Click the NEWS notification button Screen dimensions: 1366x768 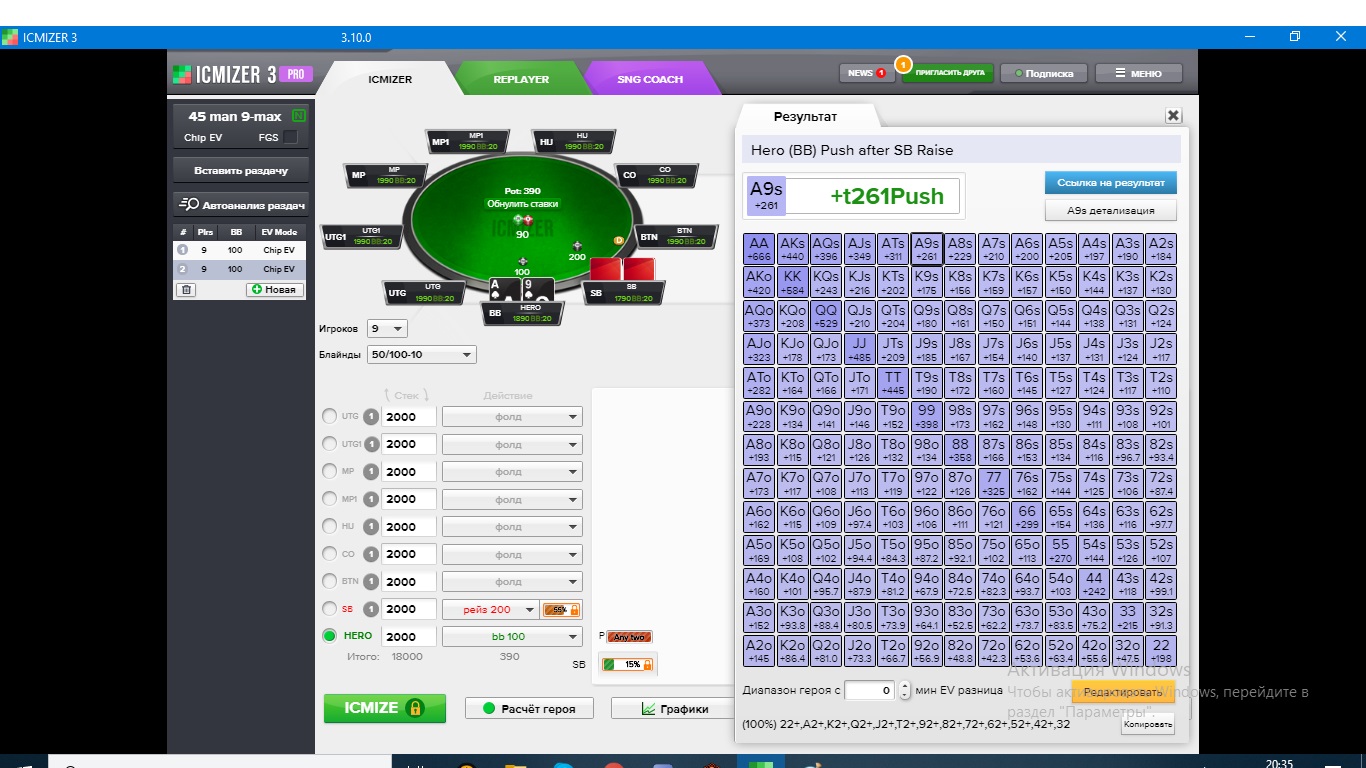click(866, 73)
